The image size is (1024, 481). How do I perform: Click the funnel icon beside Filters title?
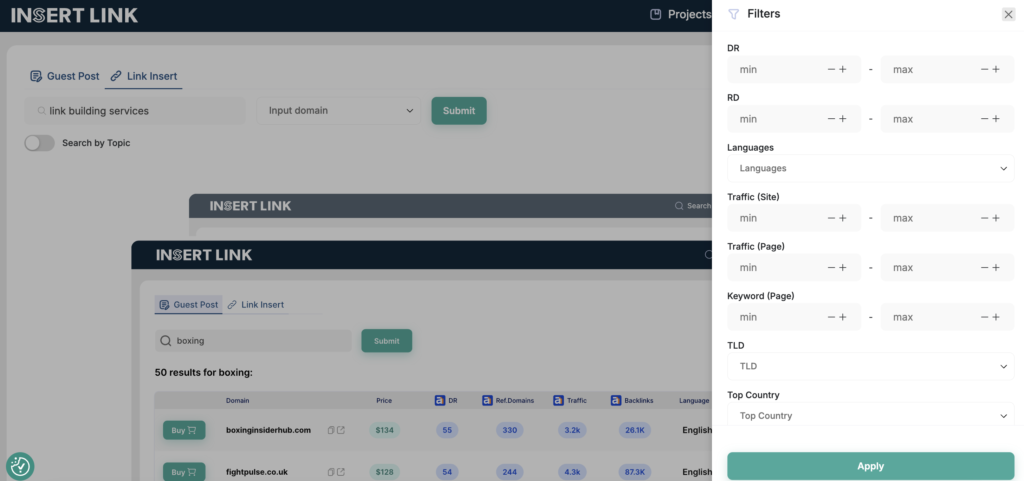pos(733,14)
